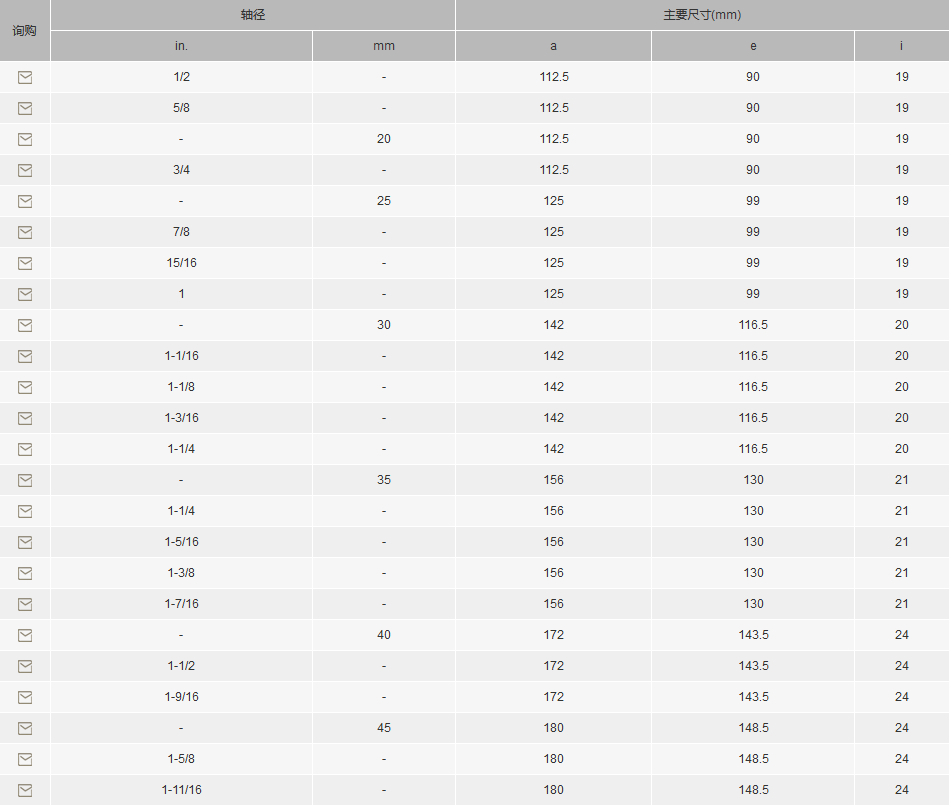Click envelope icon for 45 mm shaft row
Viewport: 951px width, 807px height.
(x=25, y=728)
